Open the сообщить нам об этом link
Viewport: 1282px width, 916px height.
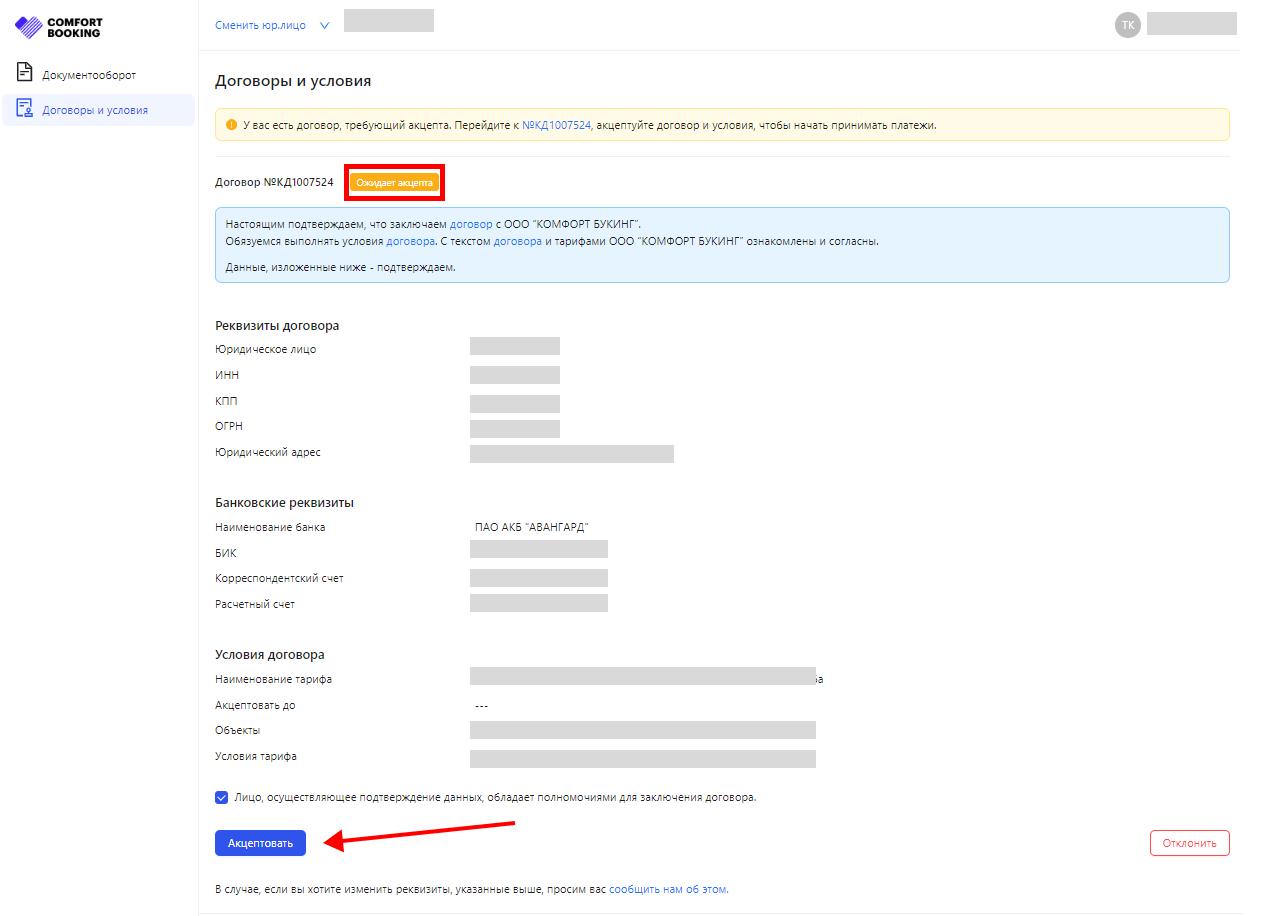669,889
